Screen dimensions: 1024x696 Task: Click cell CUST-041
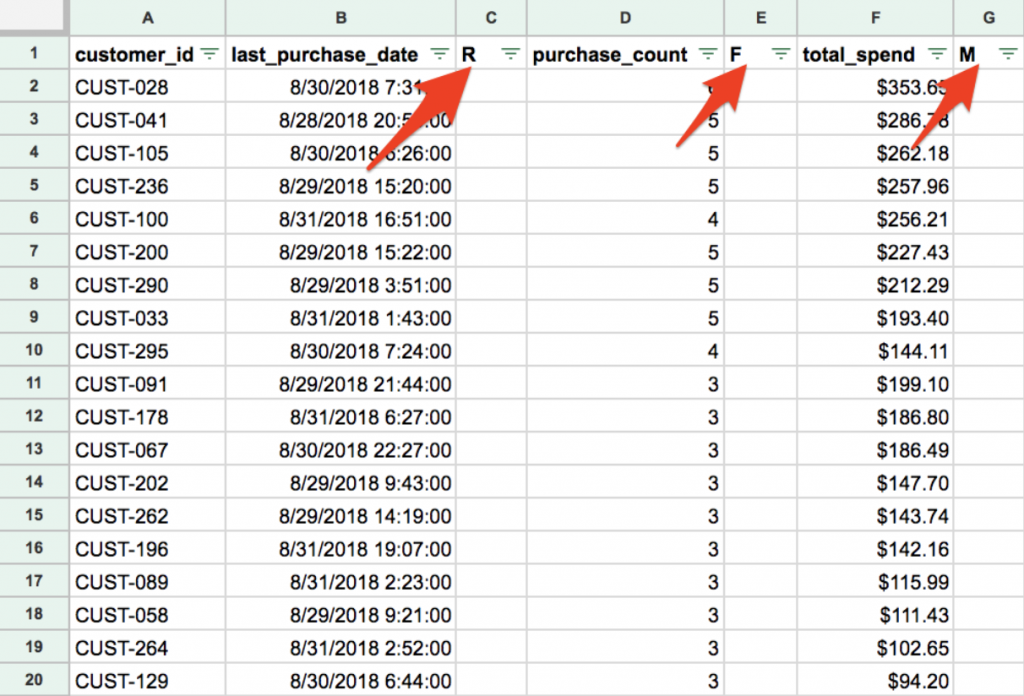[148, 119]
